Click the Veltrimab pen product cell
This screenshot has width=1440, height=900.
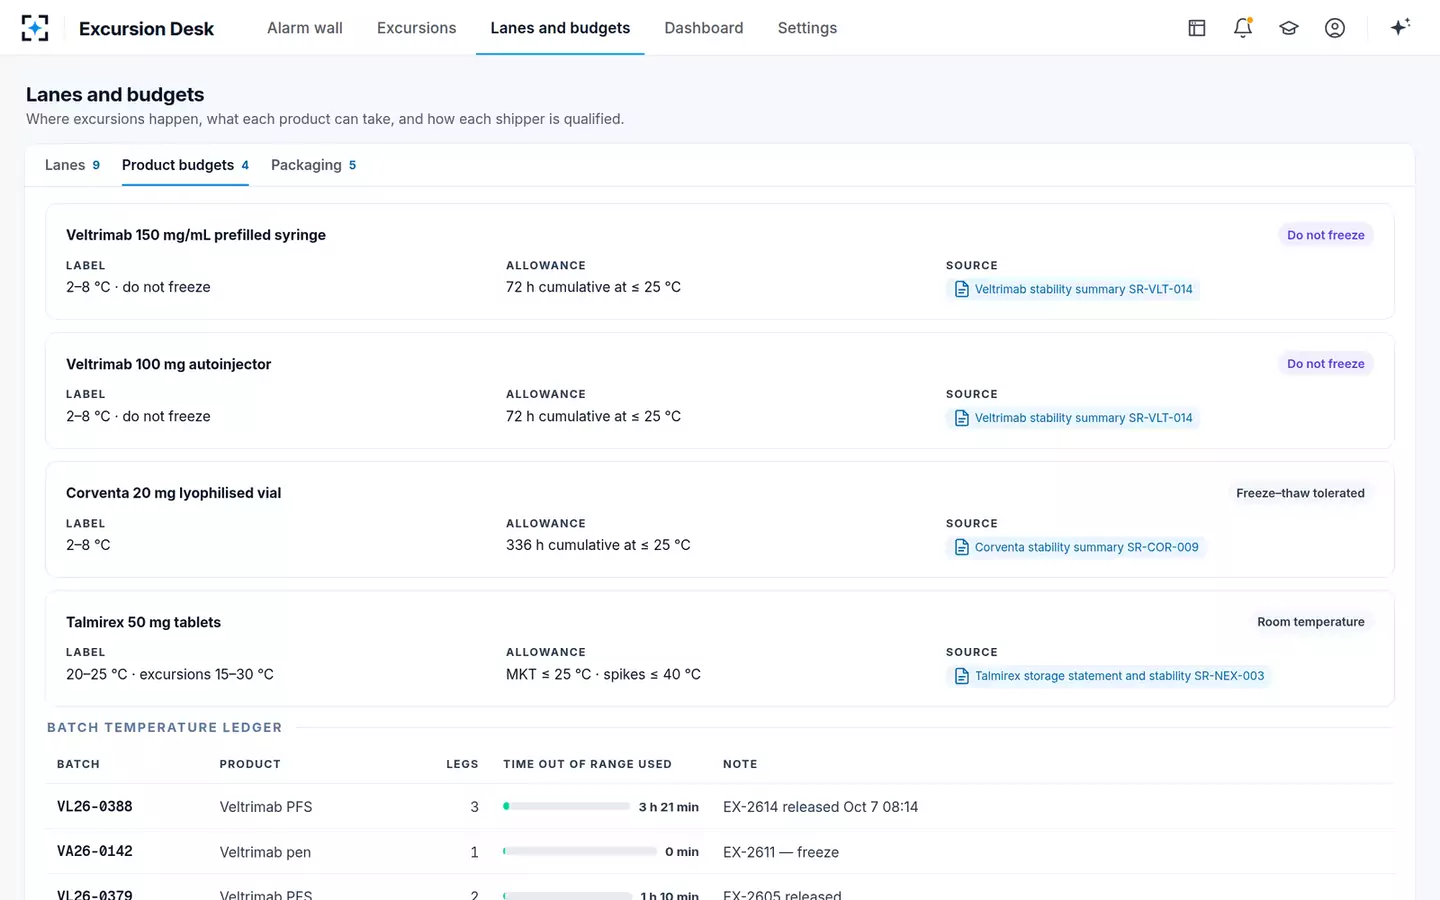coord(266,852)
